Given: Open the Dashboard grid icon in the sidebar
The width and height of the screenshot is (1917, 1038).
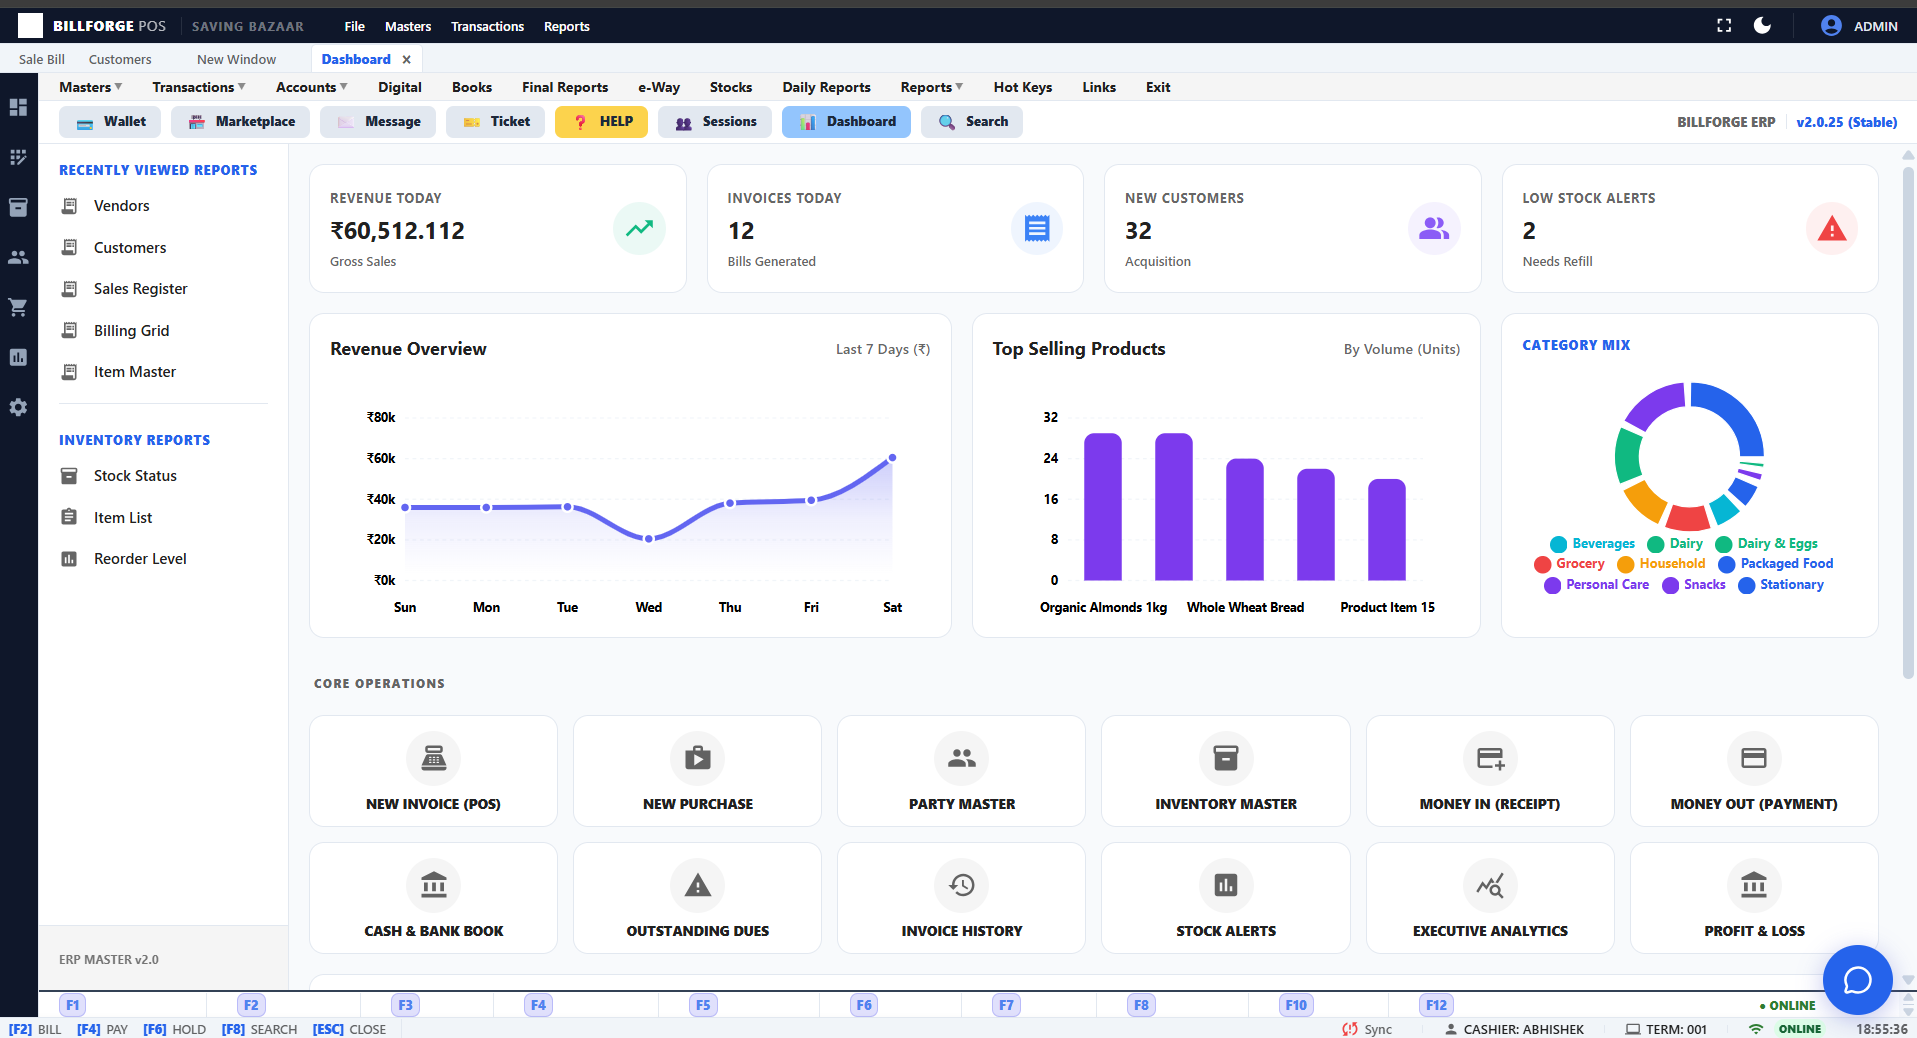Looking at the screenshot, I should (x=18, y=107).
